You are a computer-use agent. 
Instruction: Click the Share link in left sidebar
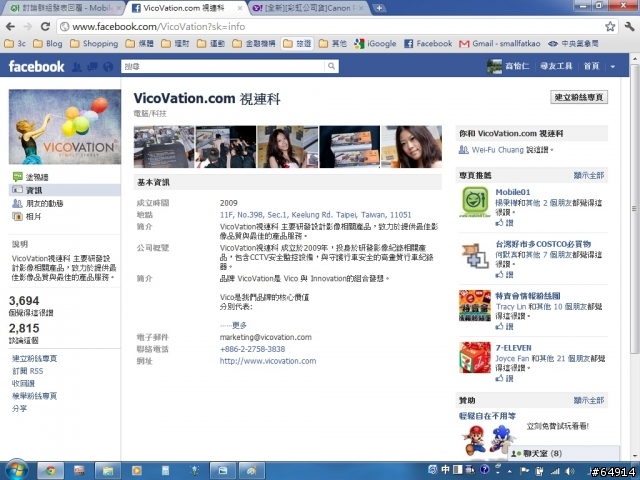tap(19, 408)
